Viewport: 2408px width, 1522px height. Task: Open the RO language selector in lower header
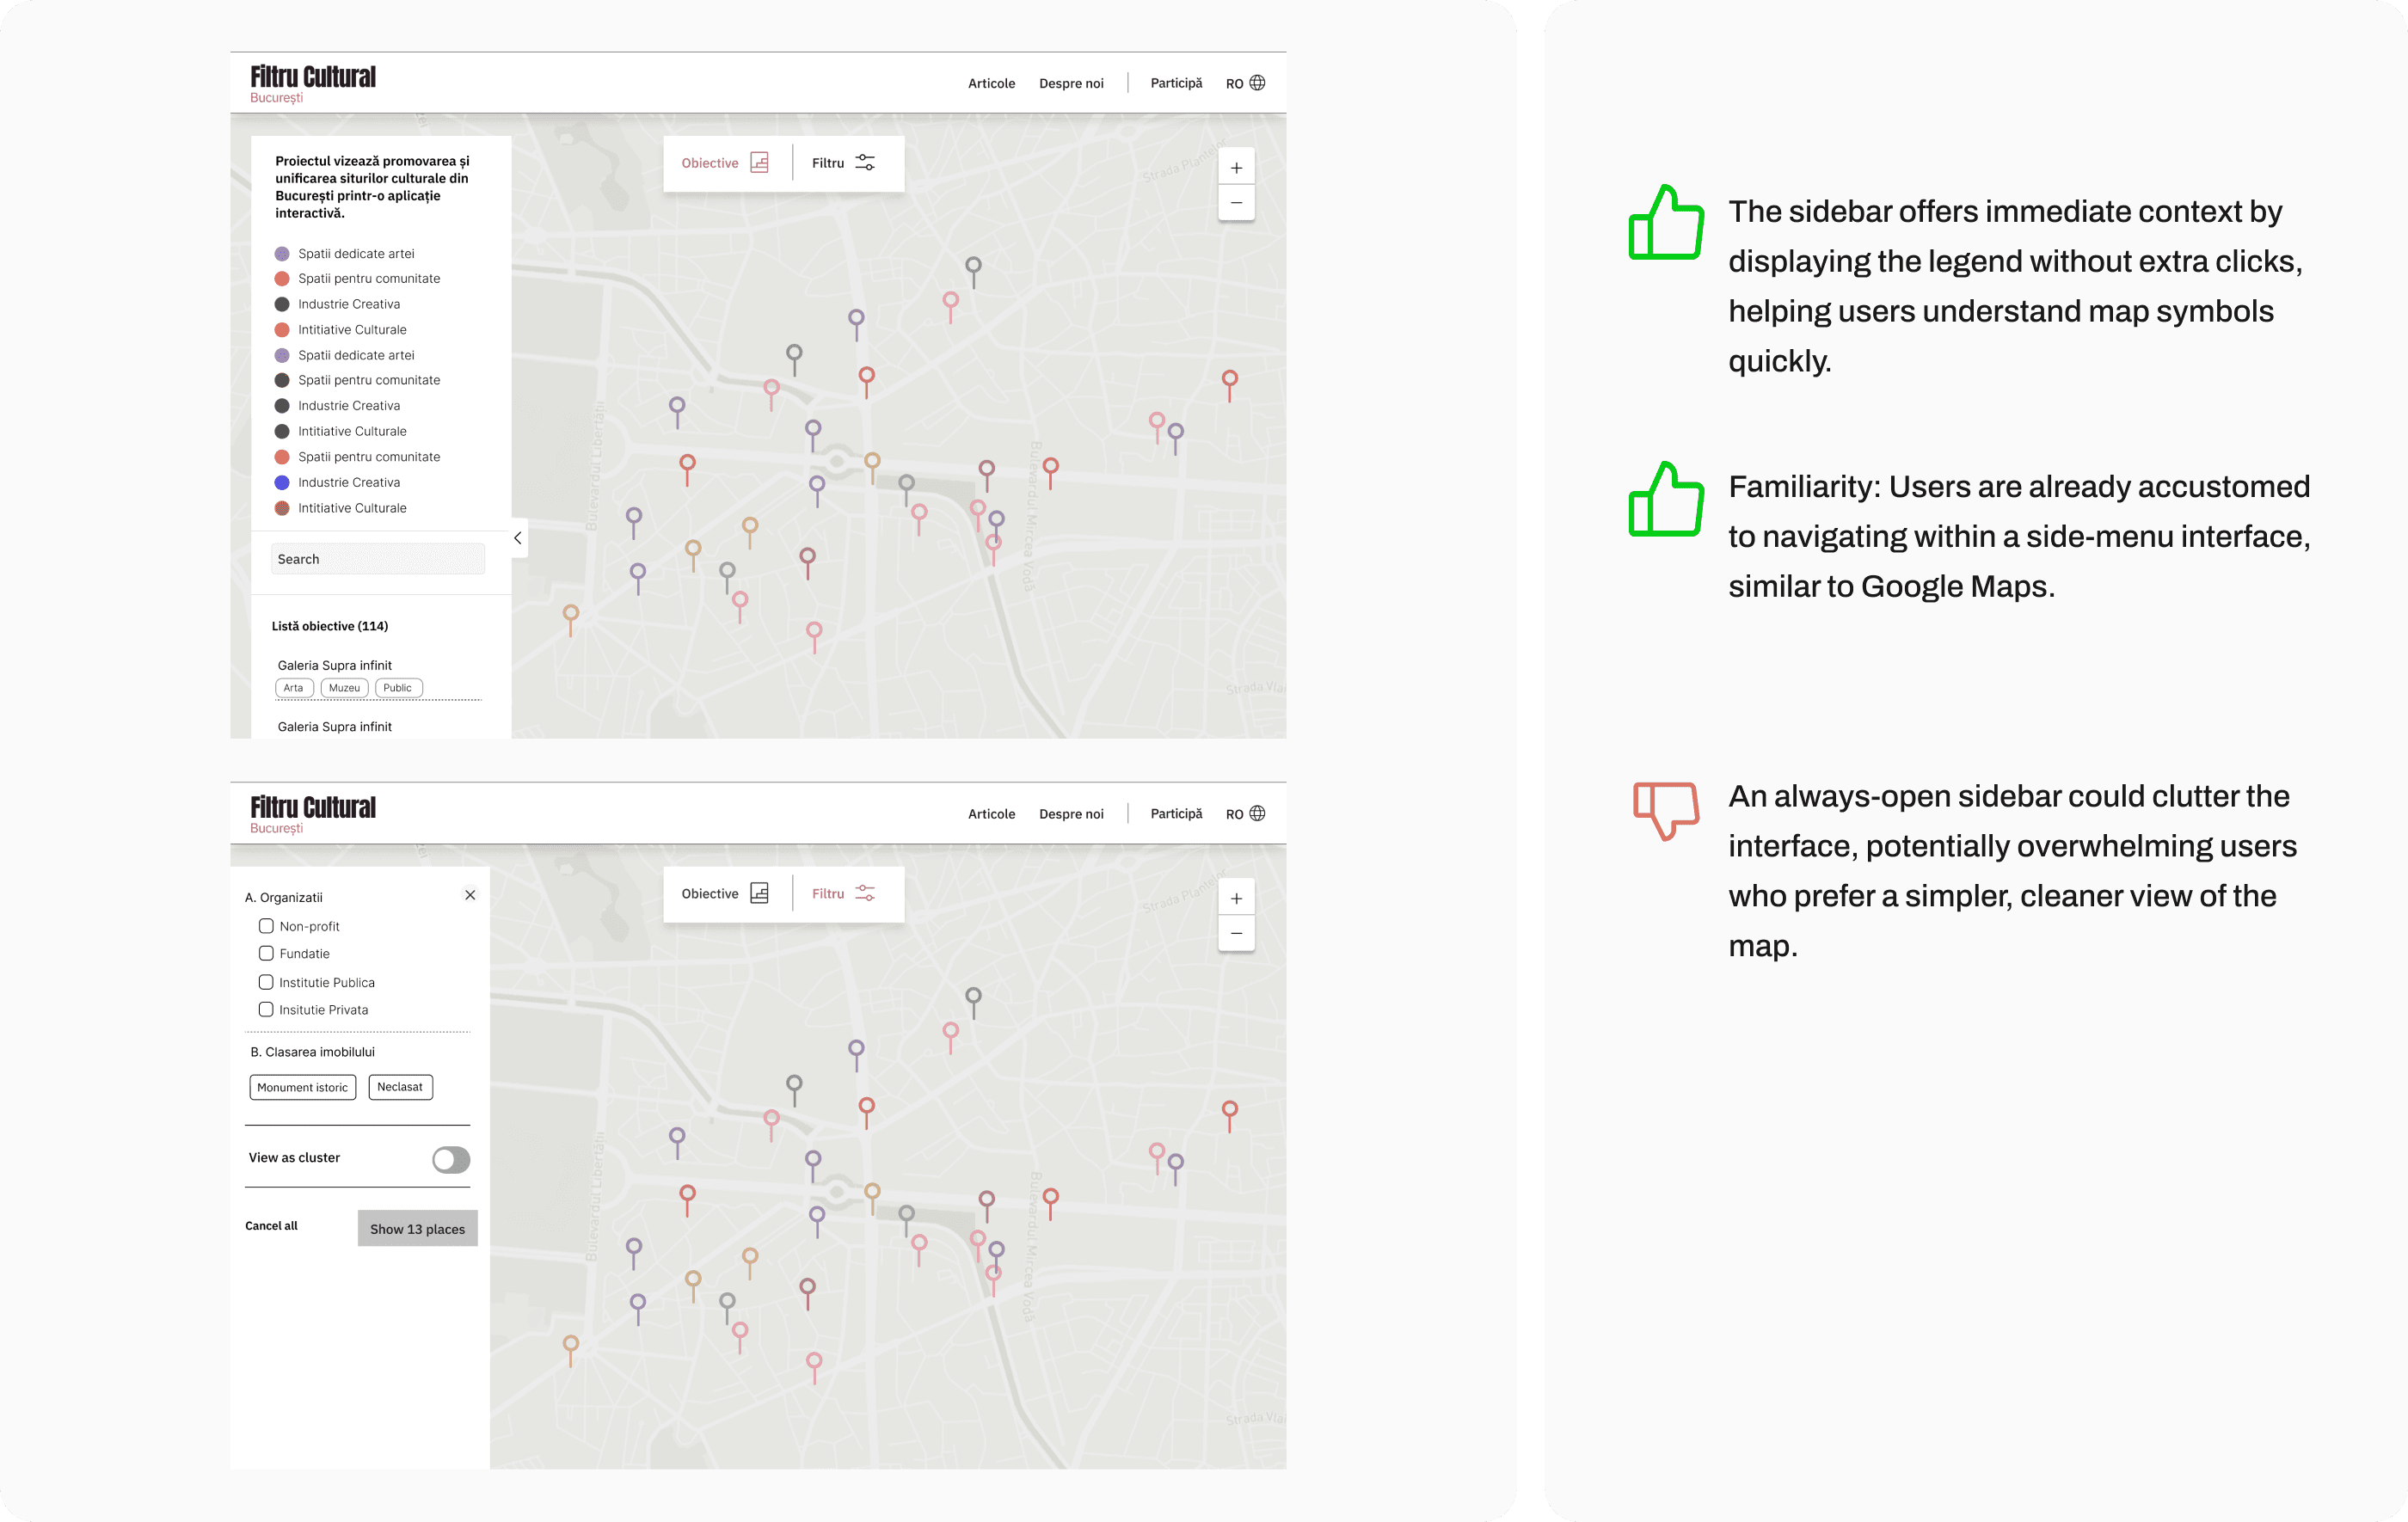[1235, 814]
